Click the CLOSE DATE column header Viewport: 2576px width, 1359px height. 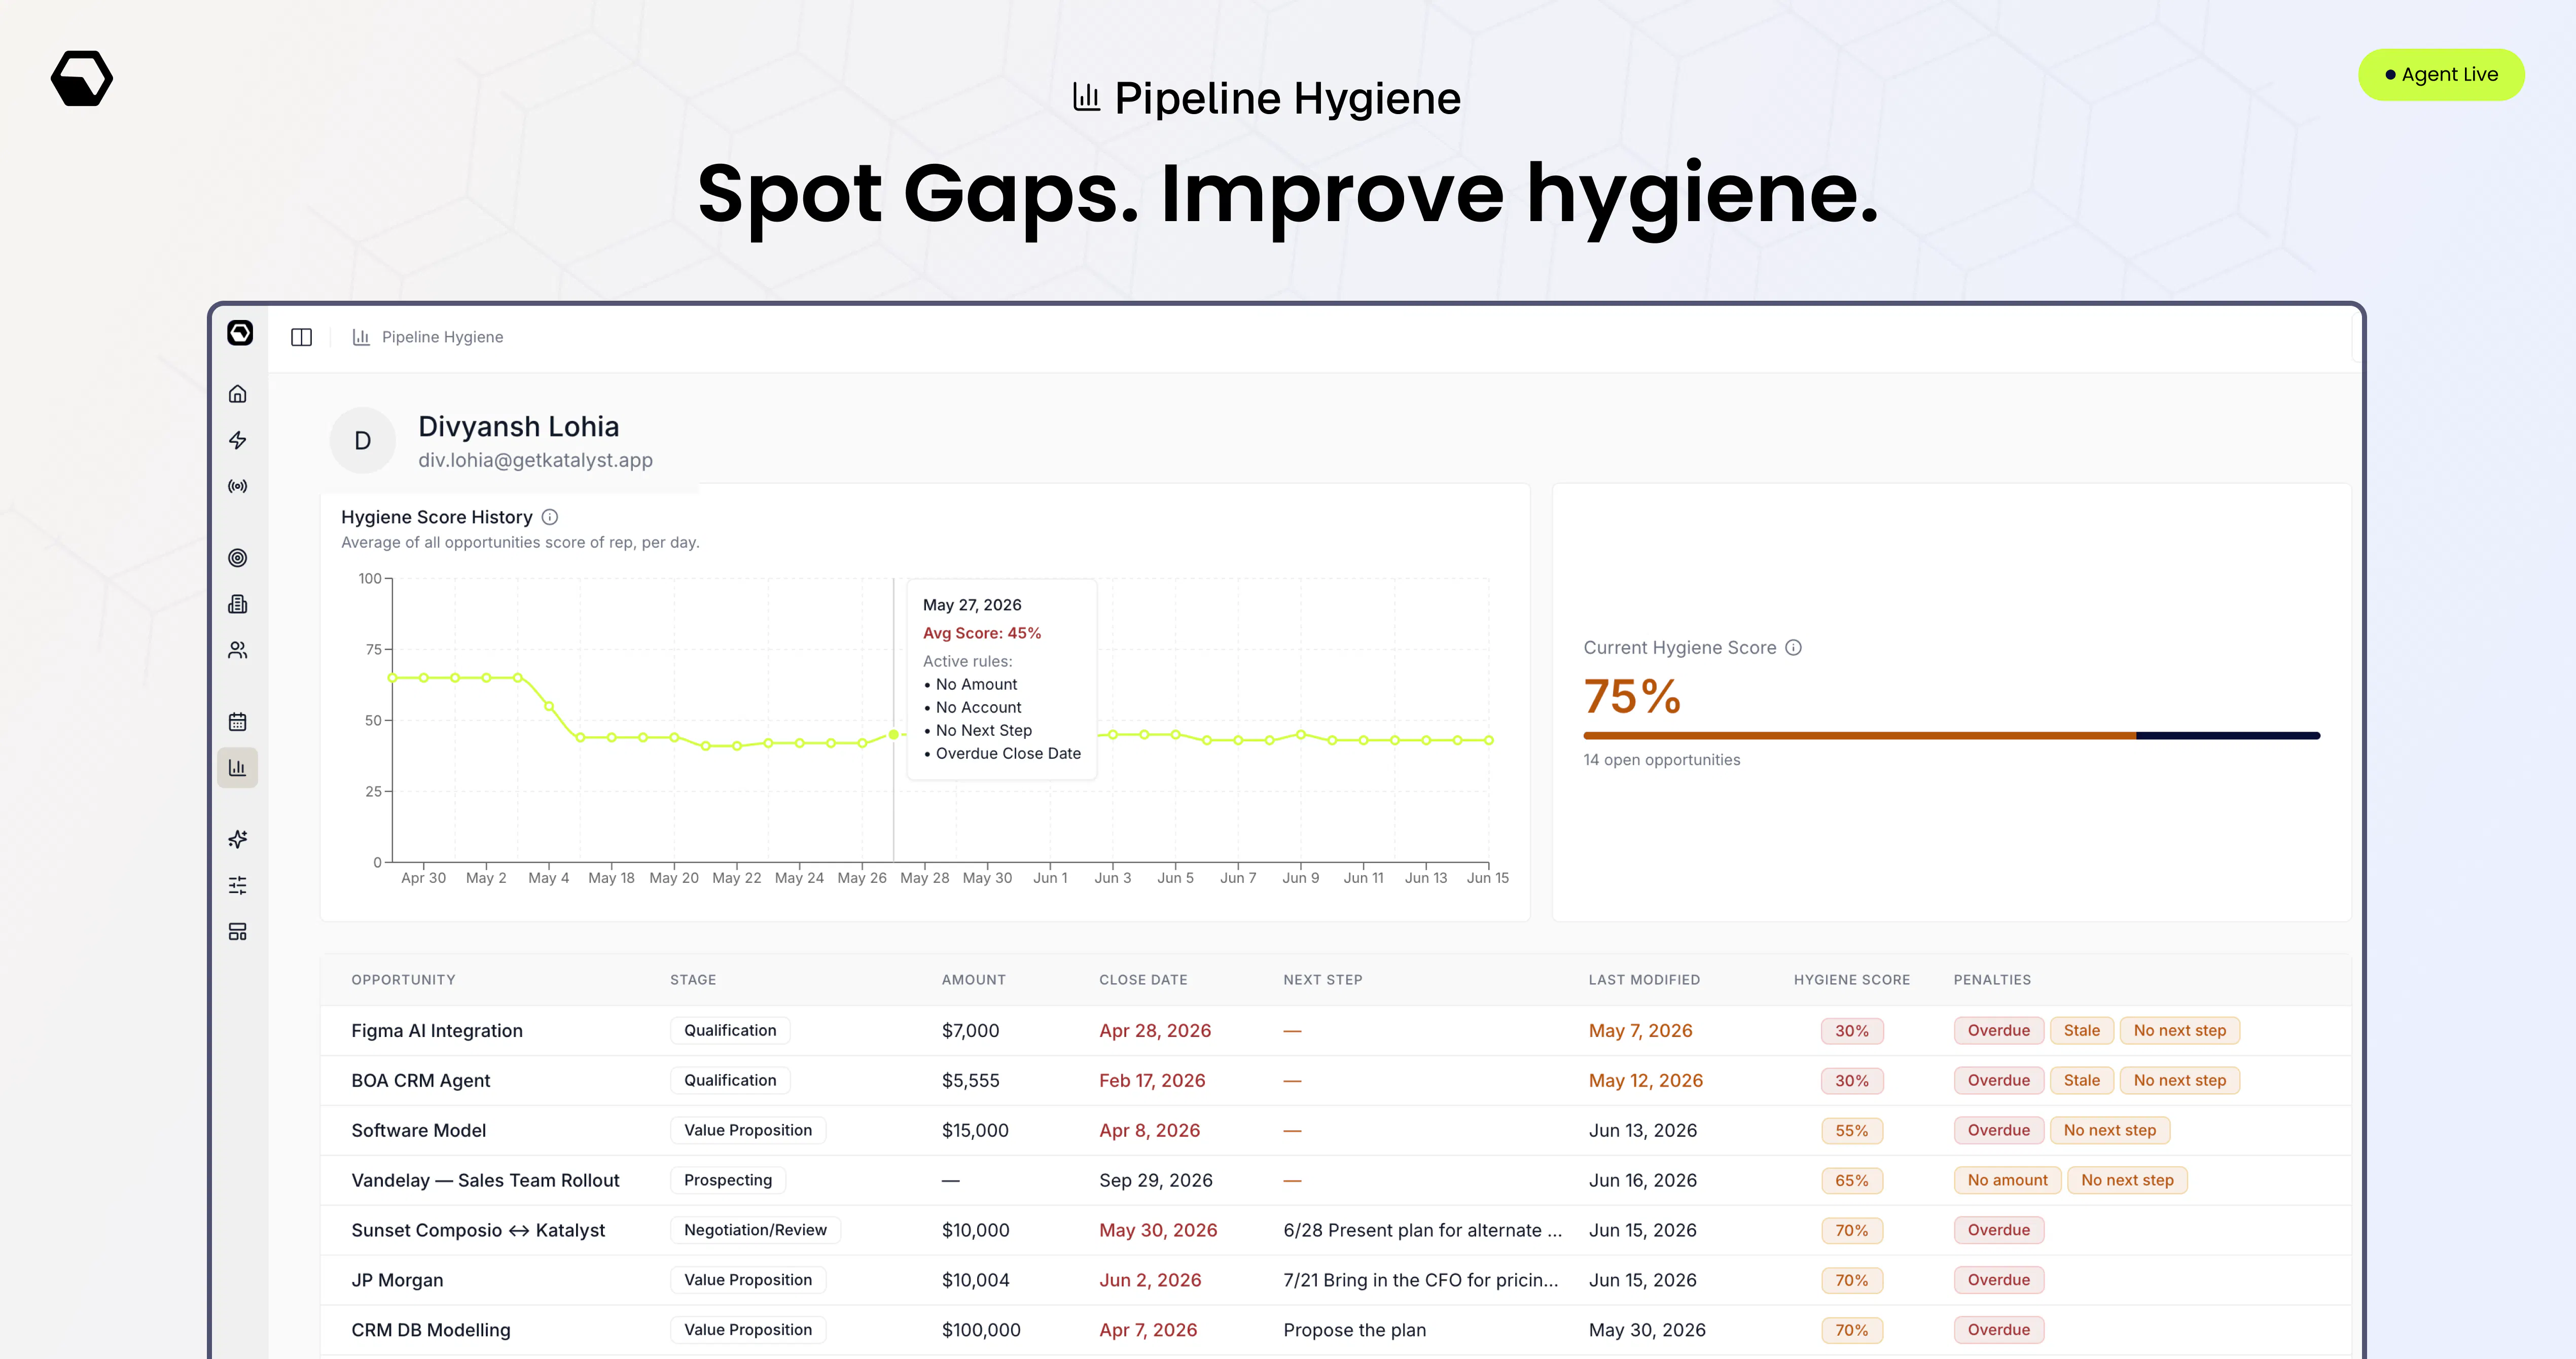(1143, 980)
